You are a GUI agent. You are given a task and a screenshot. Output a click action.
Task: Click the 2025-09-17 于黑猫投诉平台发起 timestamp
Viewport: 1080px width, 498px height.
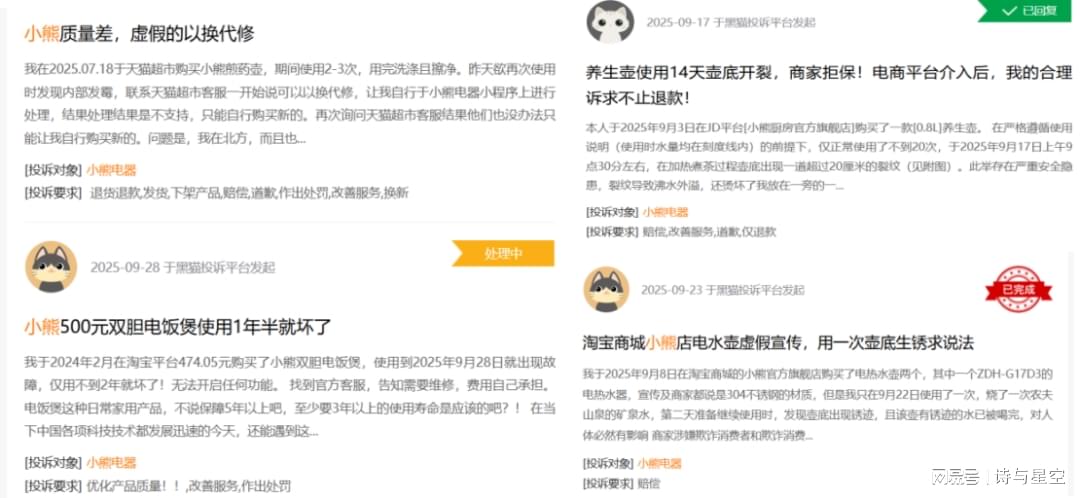point(731,22)
